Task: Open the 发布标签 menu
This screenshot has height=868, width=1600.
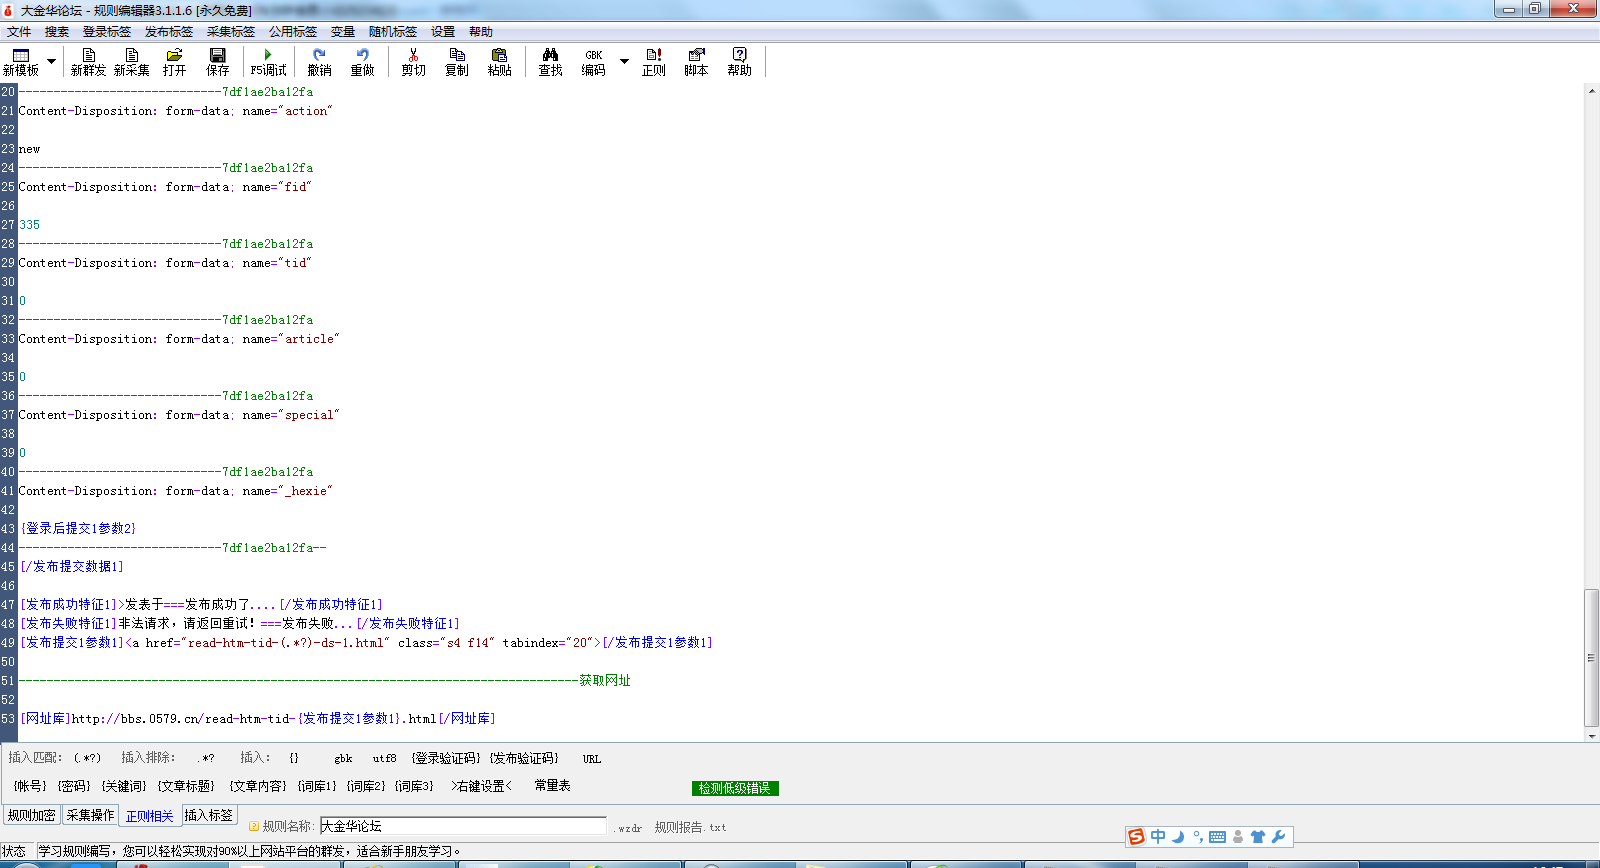Action: [x=169, y=32]
